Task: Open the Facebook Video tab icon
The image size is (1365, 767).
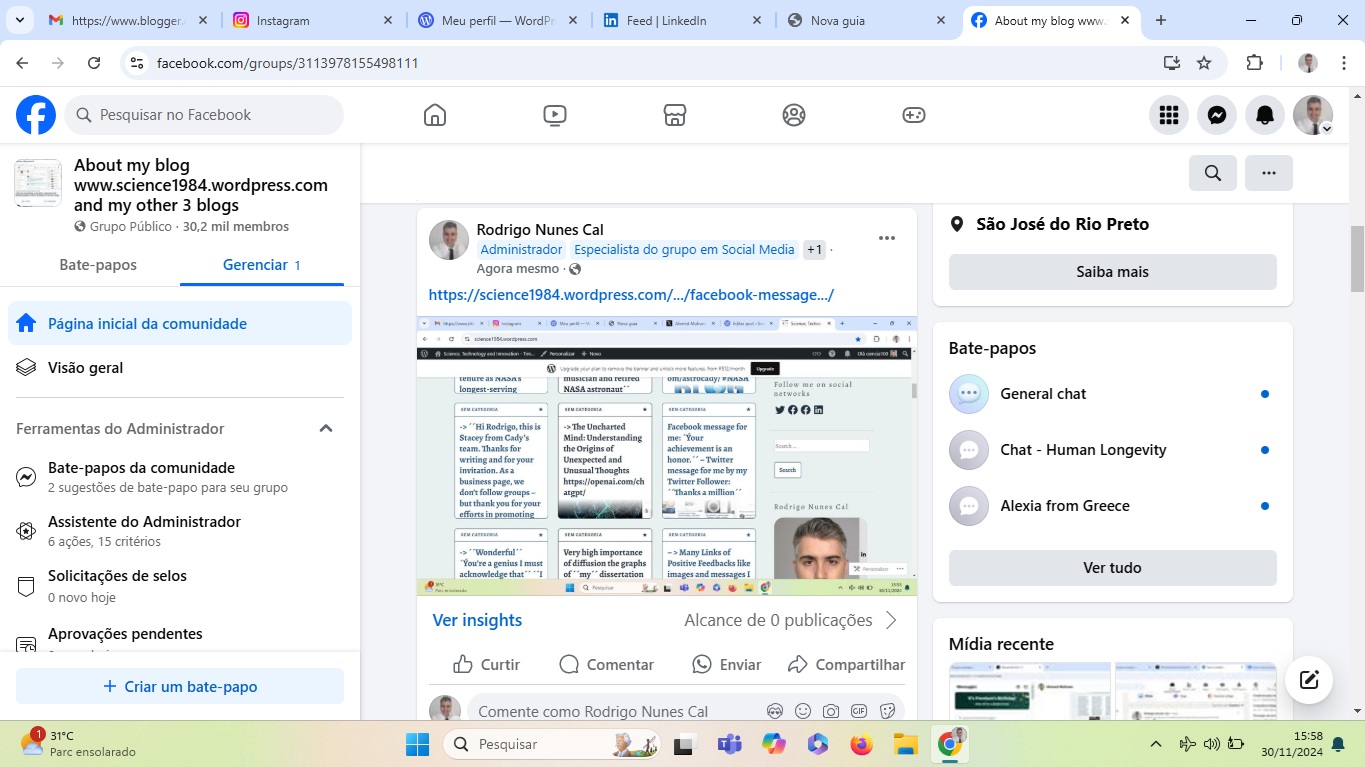Action: [555, 115]
